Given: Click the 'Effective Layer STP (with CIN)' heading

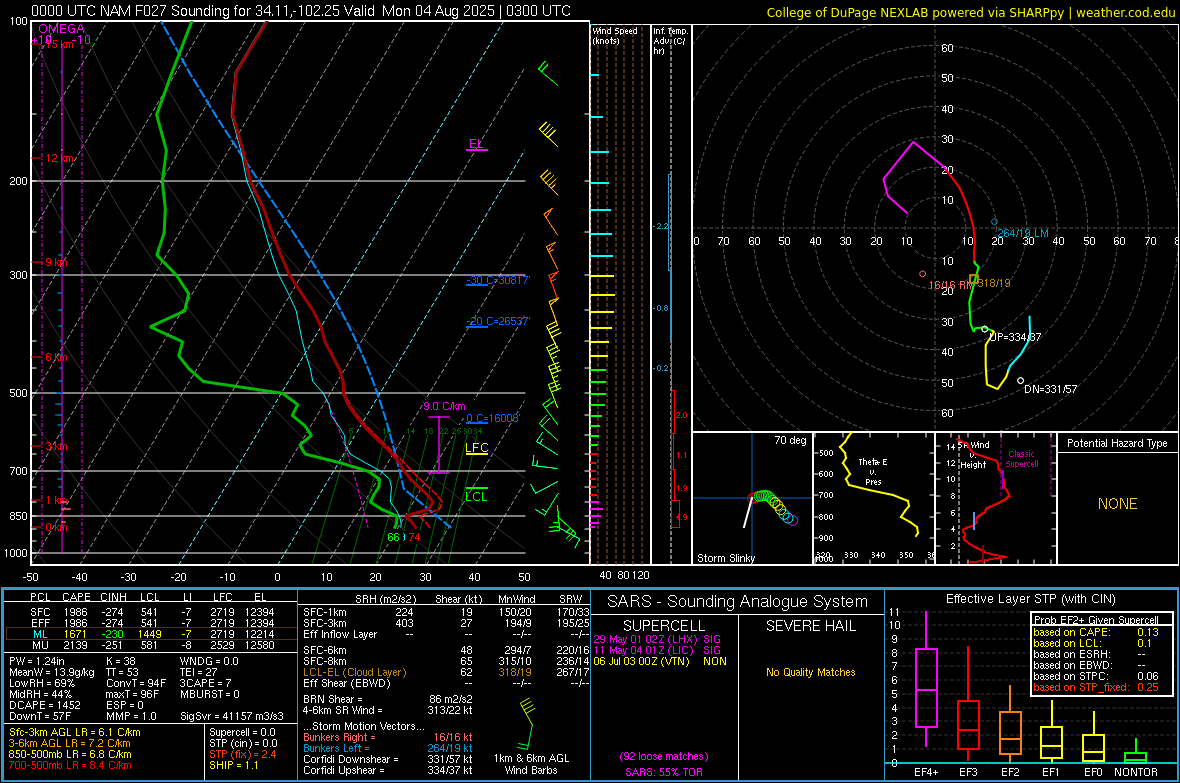Looking at the screenshot, I should (1030, 599).
